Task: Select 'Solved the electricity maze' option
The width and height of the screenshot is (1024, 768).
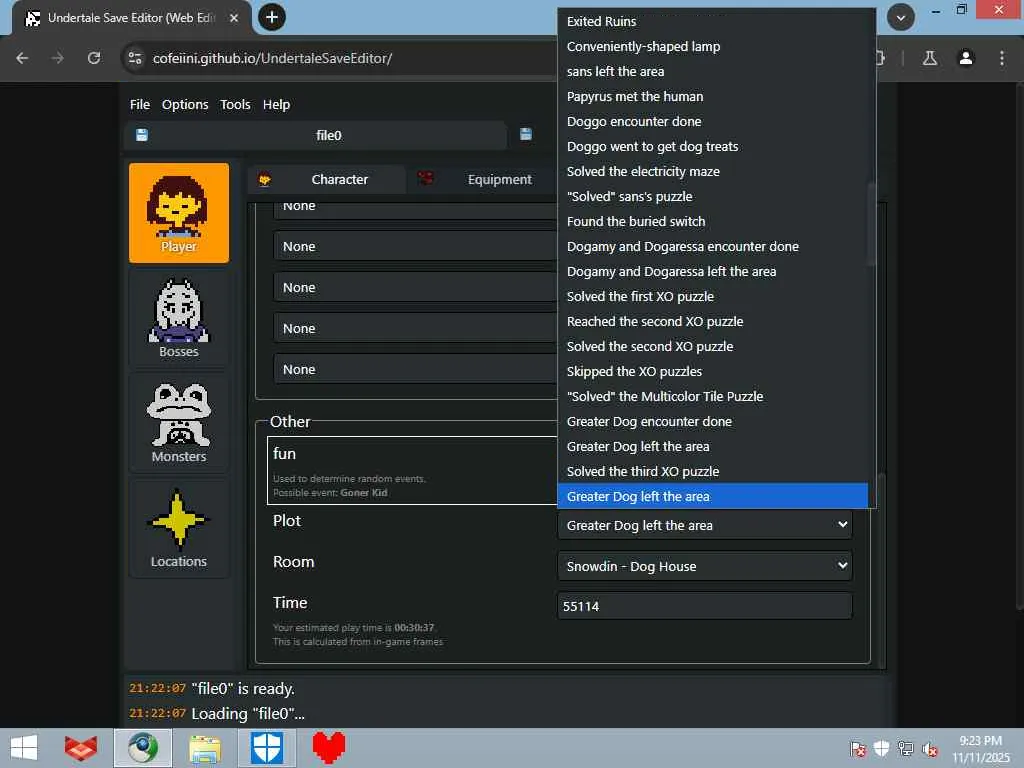Action: (712, 172)
